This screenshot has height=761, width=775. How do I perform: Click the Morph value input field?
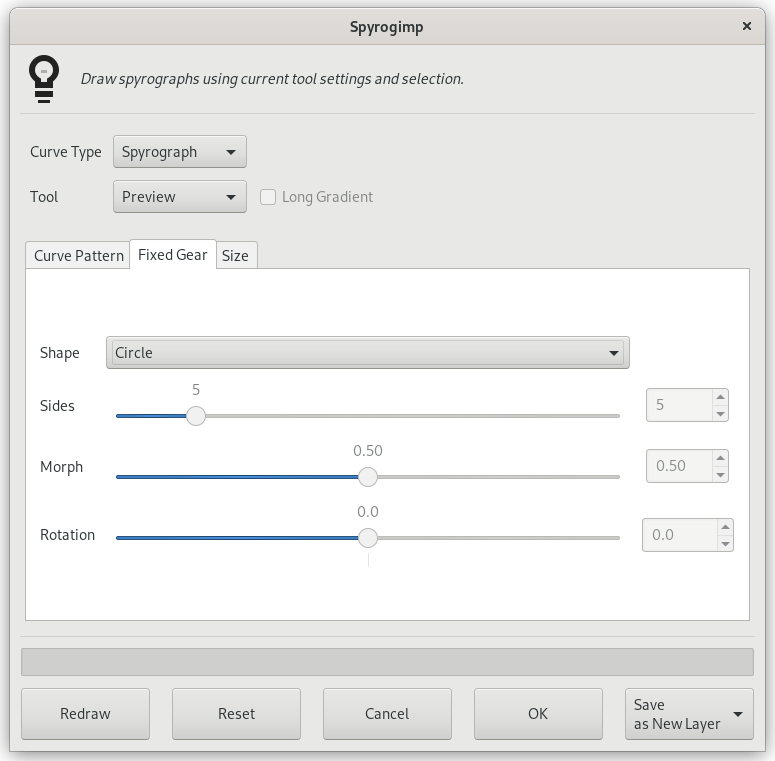point(679,466)
